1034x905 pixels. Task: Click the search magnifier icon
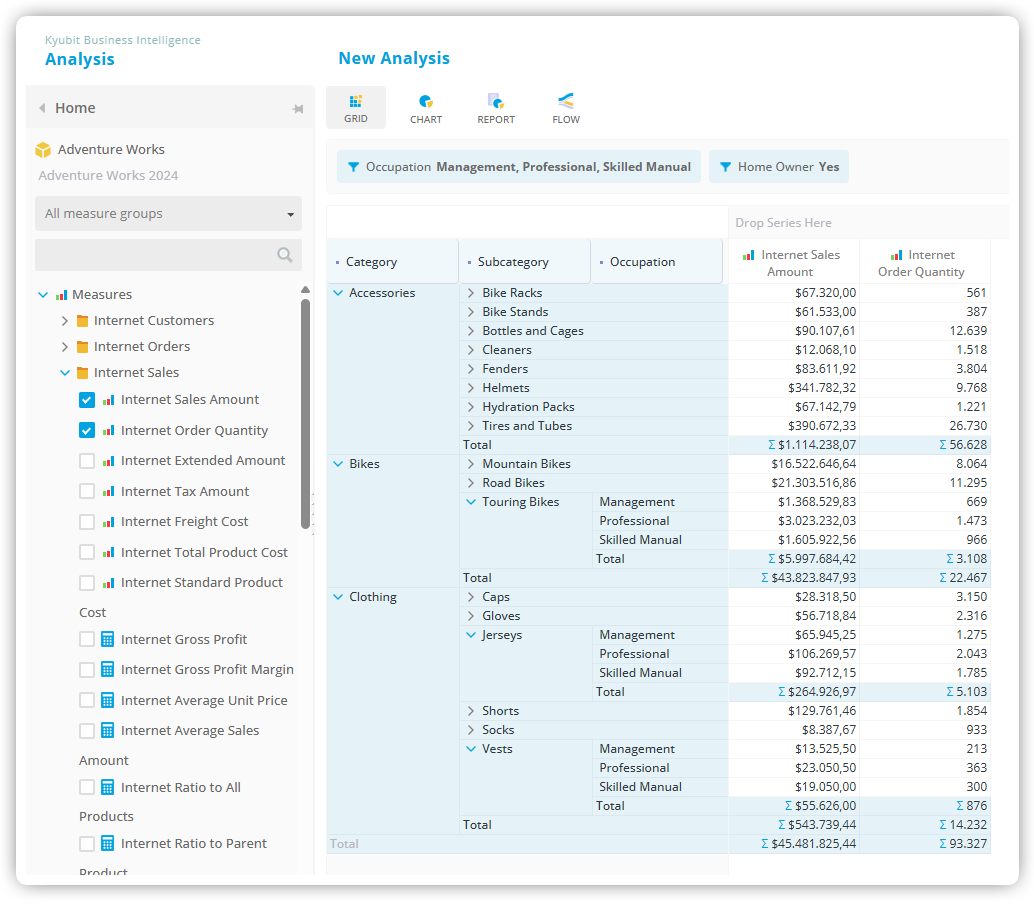click(284, 255)
